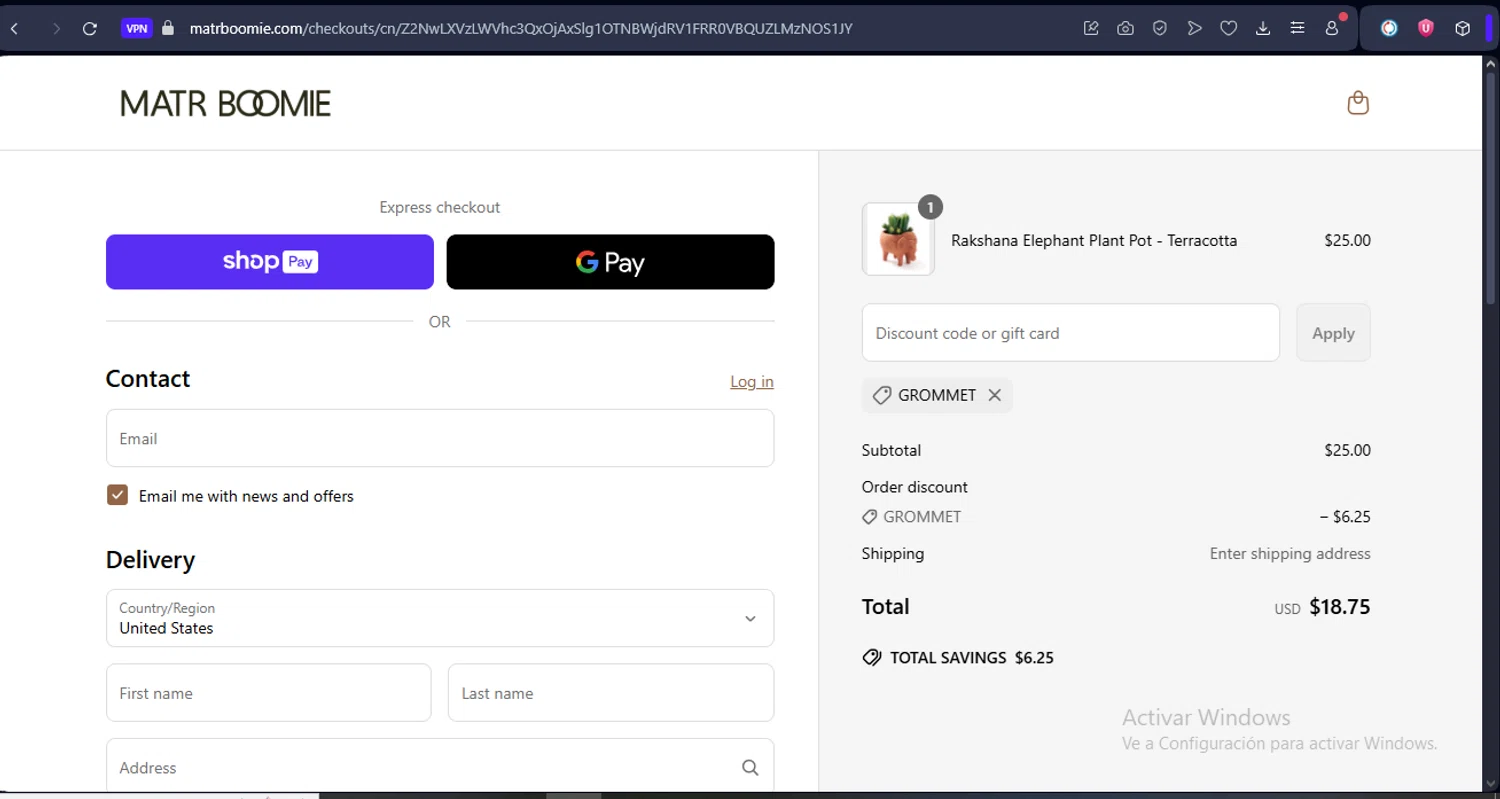Click the browser forward arrow

pos(56,29)
